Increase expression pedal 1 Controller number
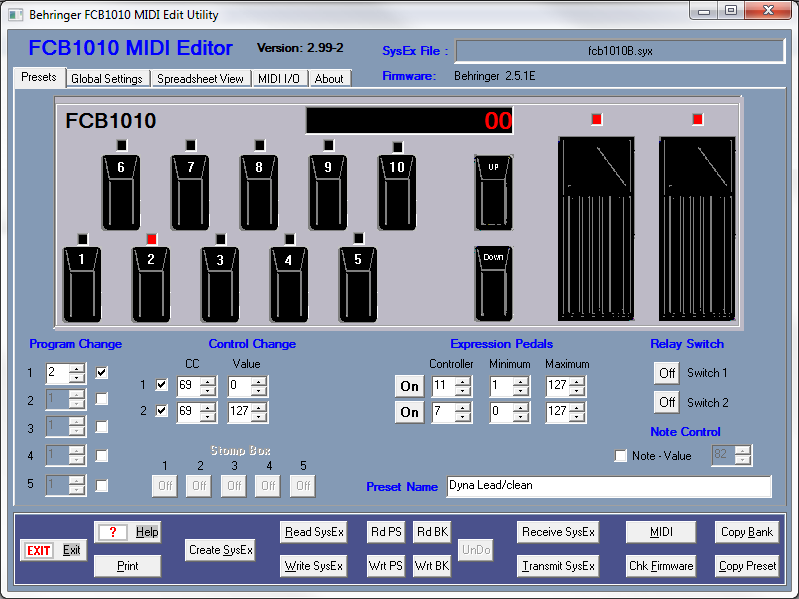The height and width of the screenshot is (599, 799). pos(463,382)
